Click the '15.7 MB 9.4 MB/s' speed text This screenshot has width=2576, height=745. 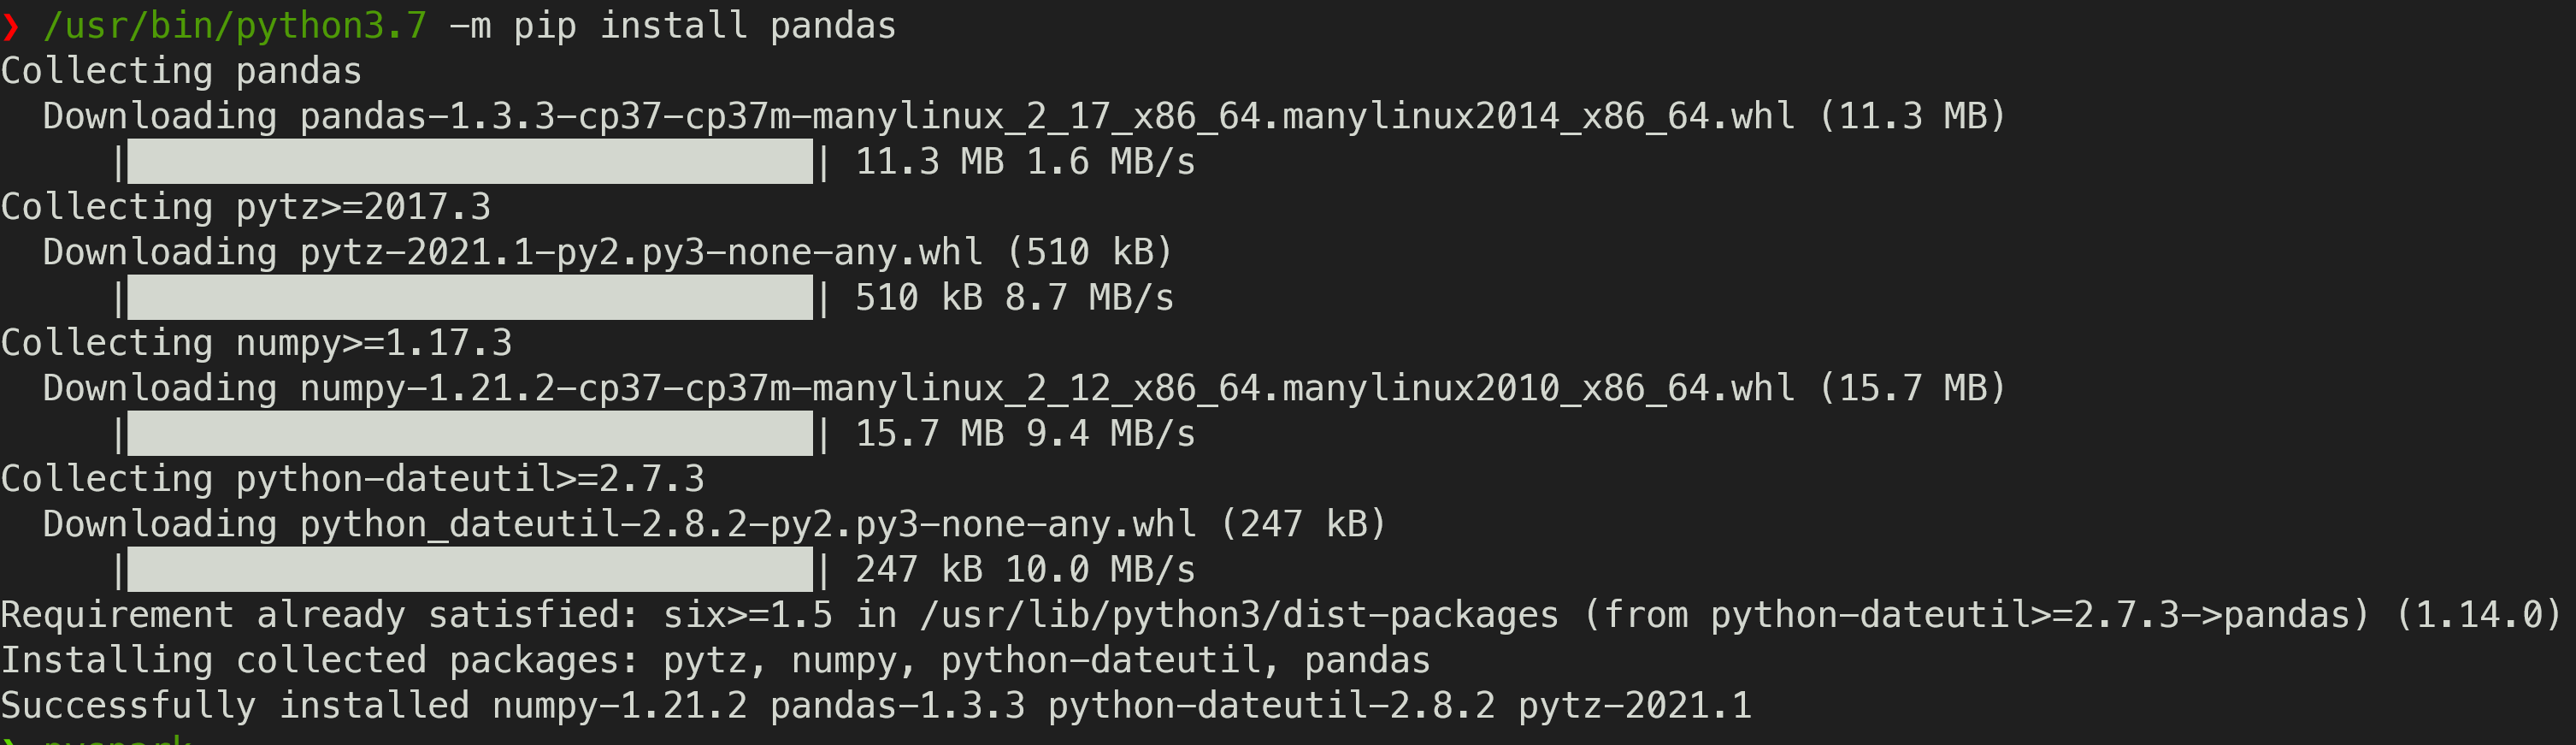tap(1025, 434)
